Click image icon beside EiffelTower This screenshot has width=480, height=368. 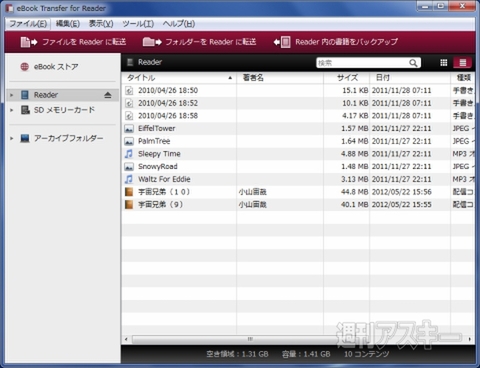(129, 129)
